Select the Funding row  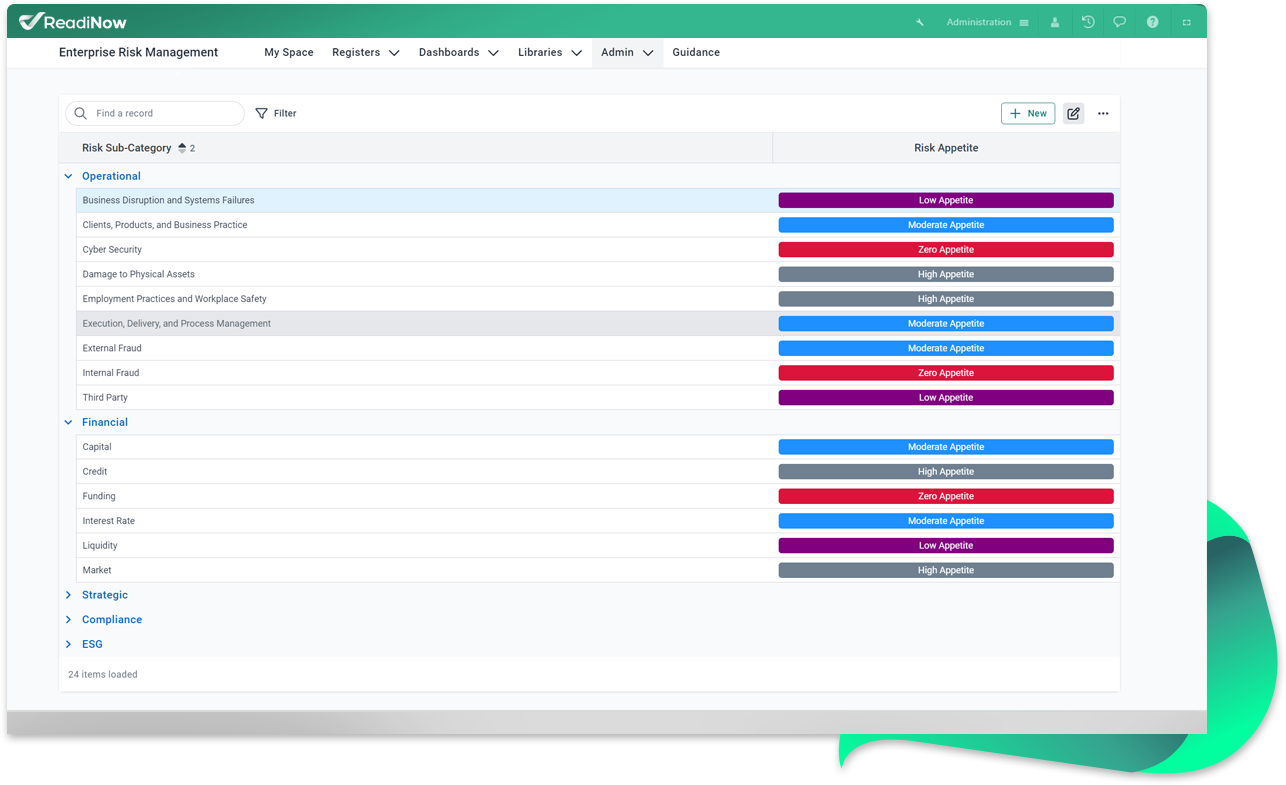598,496
